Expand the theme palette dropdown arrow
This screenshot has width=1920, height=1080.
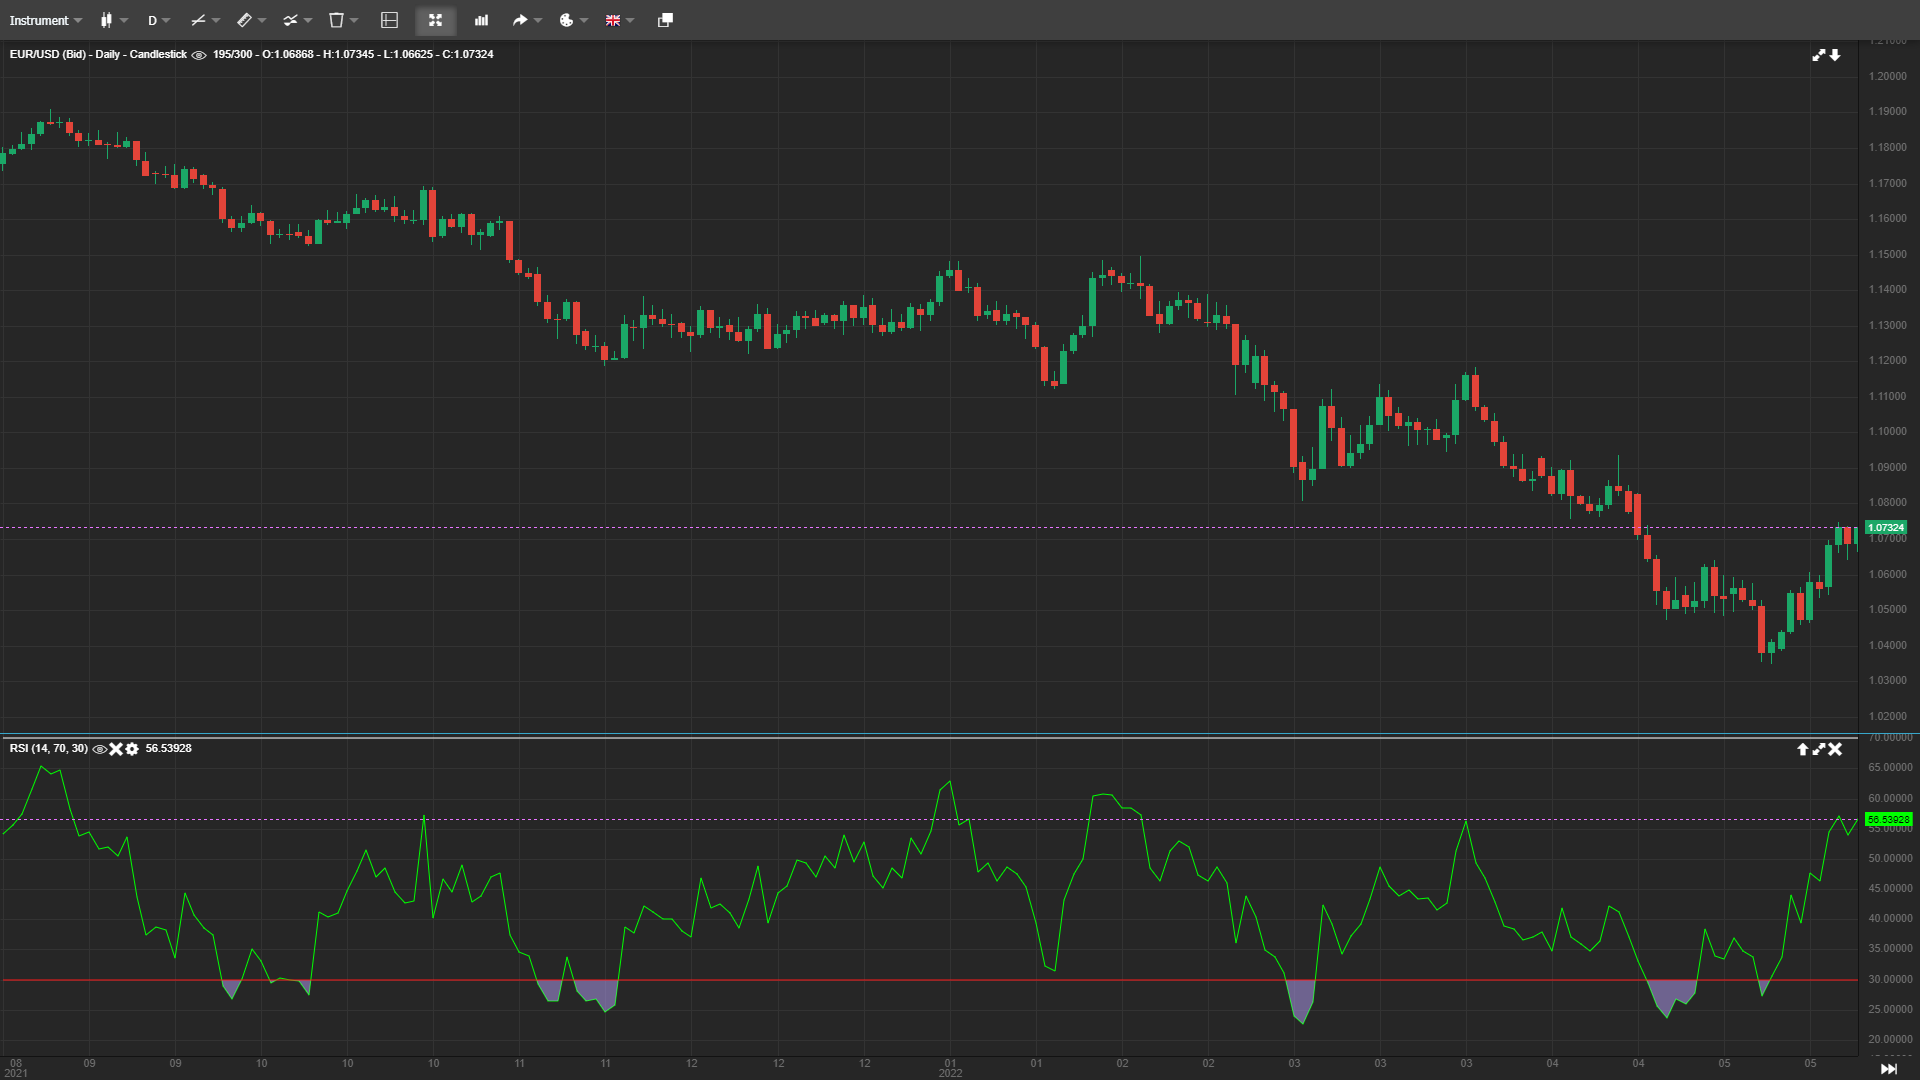click(x=584, y=20)
